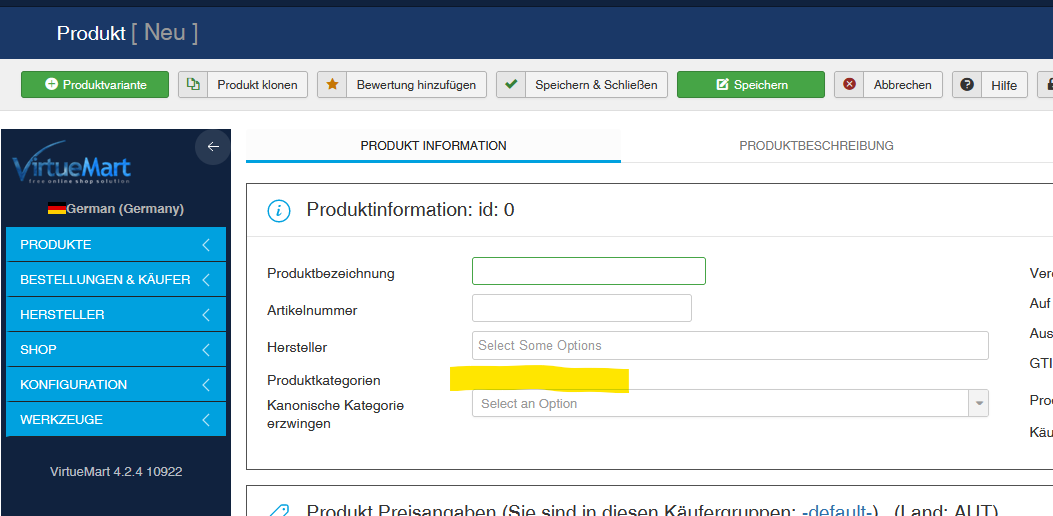The image size is (1053, 516).
Task: Switch to the Produktbeschreibung tab
Action: click(816, 146)
